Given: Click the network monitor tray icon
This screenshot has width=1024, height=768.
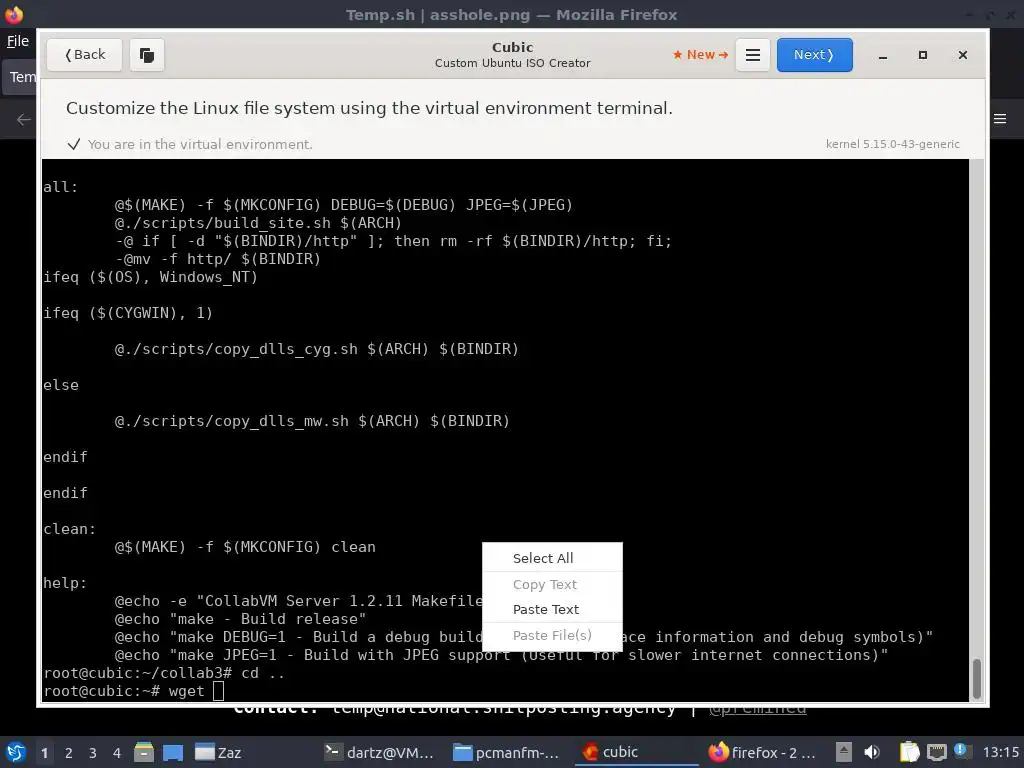Looking at the screenshot, I should (936, 752).
